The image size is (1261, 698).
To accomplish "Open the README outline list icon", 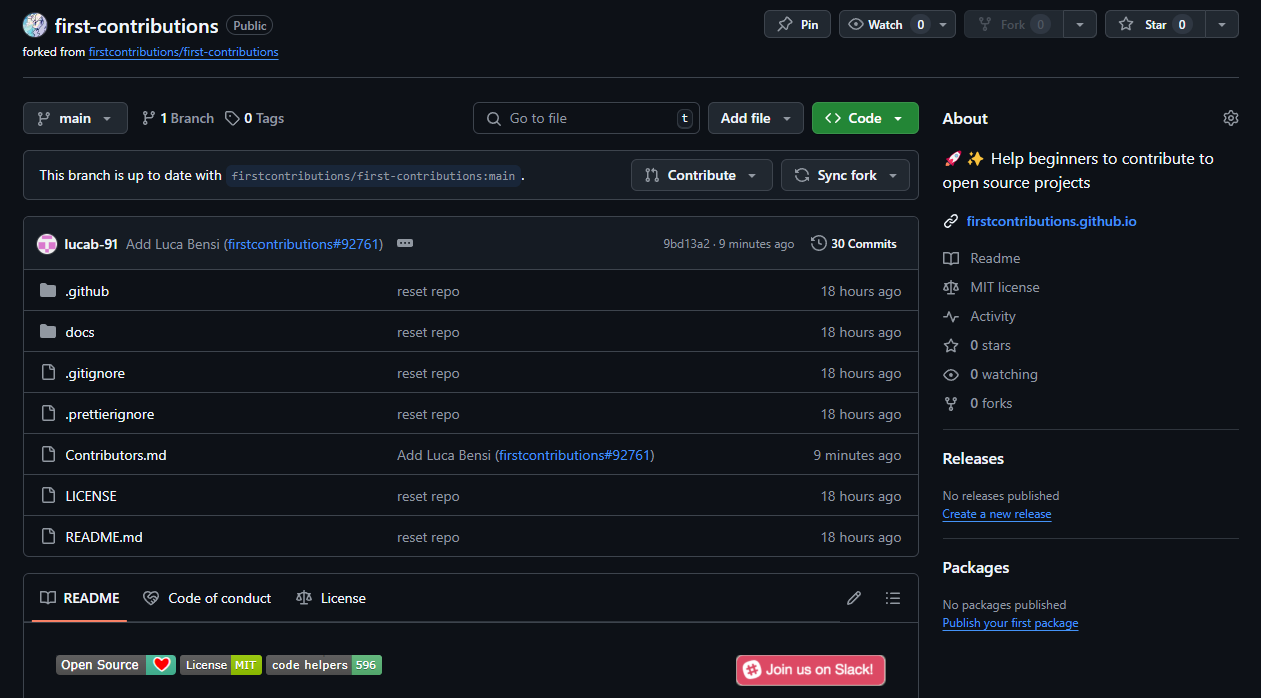I will (x=893, y=598).
